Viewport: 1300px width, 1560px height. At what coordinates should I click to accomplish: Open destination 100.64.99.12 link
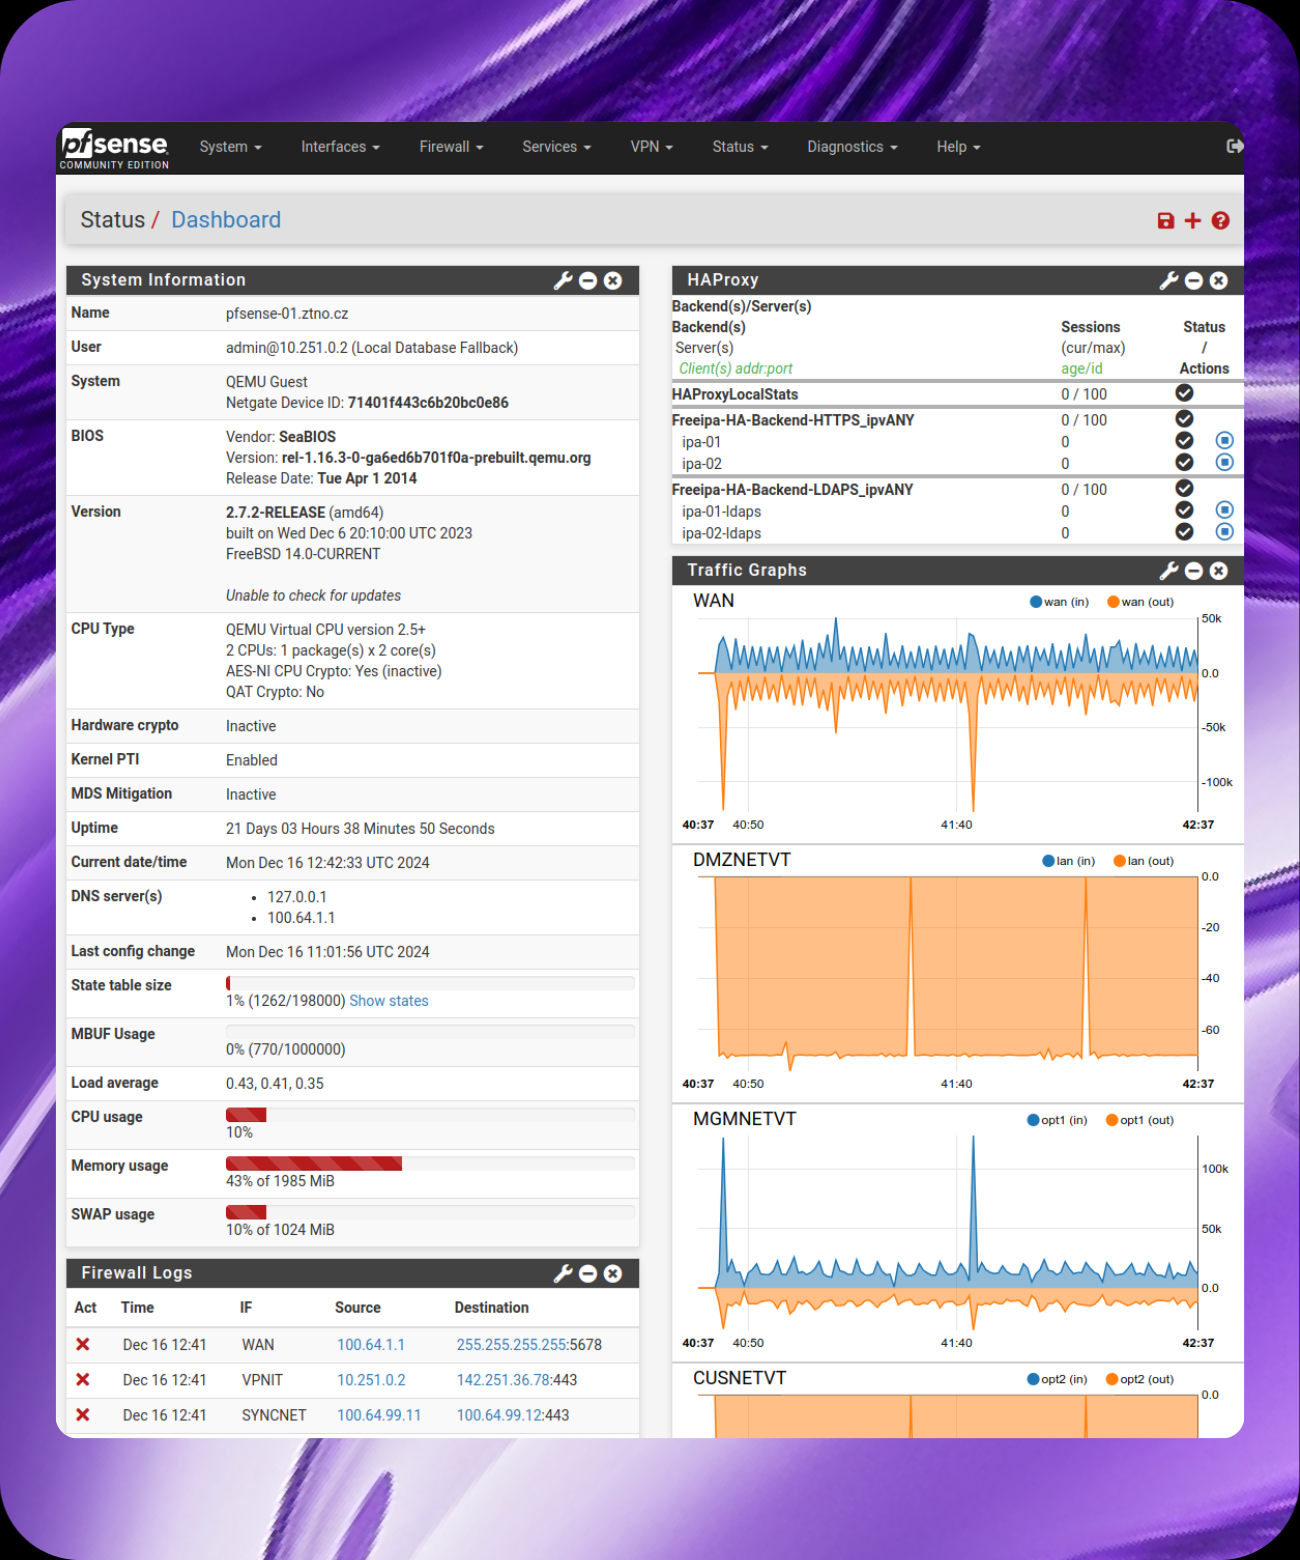click(x=499, y=1415)
